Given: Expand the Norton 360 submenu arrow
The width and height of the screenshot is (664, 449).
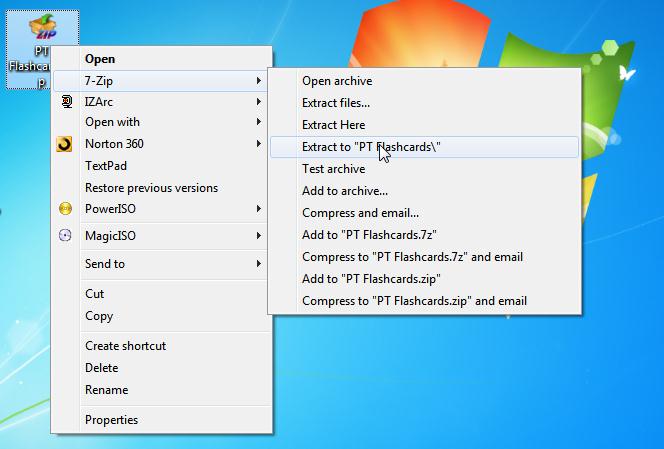Looking at the screenshot, I should (x=258, y=144).
